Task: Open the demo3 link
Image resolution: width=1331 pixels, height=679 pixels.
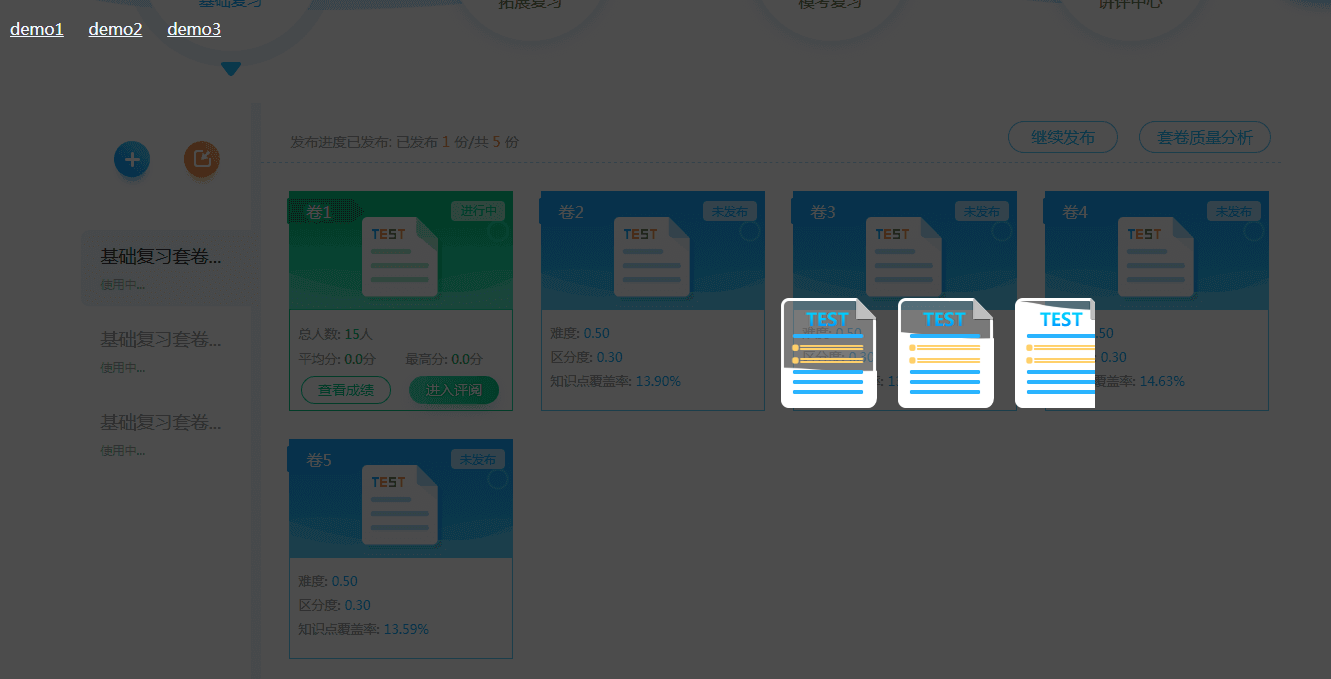Action: (x=194, y=29)
